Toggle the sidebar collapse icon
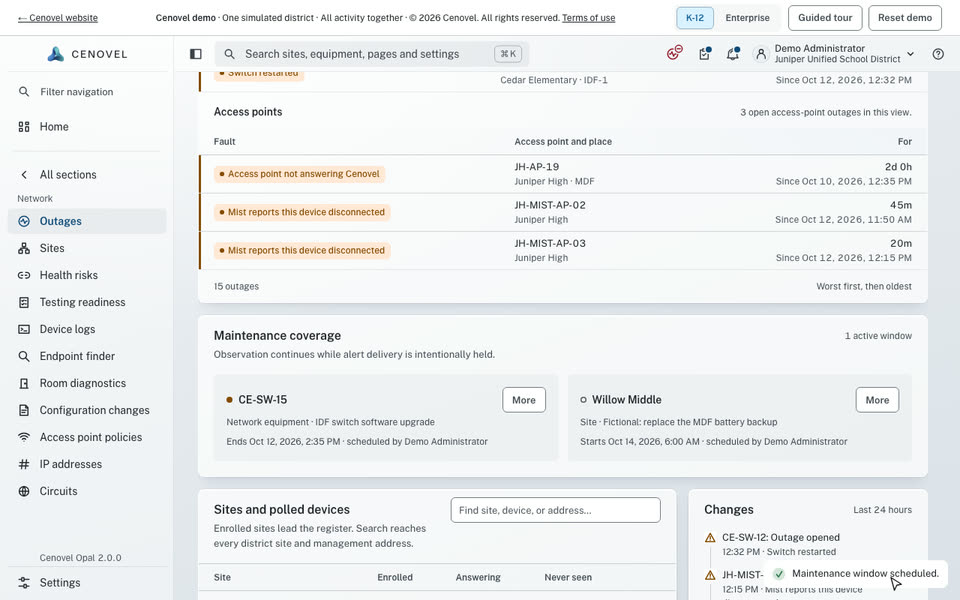 [x=196, y=54]
